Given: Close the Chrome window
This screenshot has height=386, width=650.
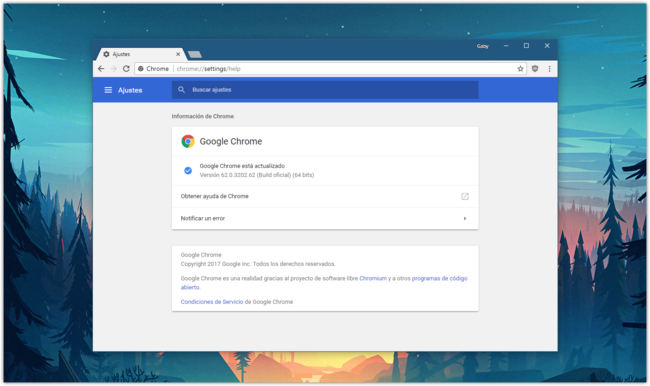Looking at the screenshot, I should (547, 46).
